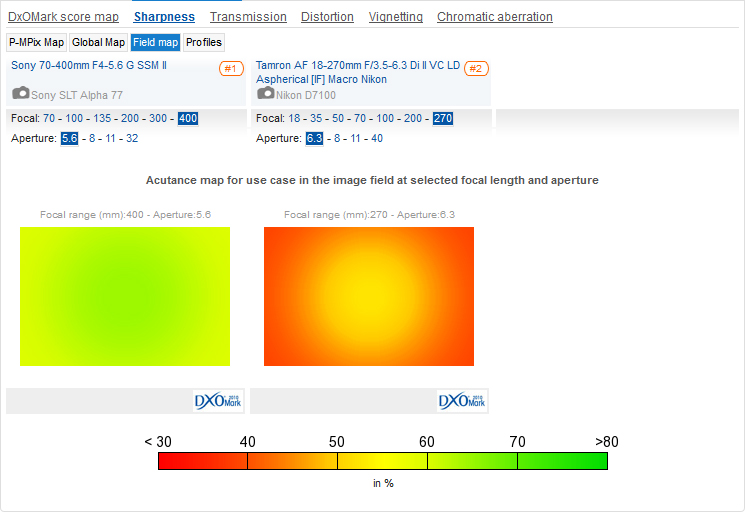
Task: Click the red under-40 legend segment
Action: (x=203, y=461)
